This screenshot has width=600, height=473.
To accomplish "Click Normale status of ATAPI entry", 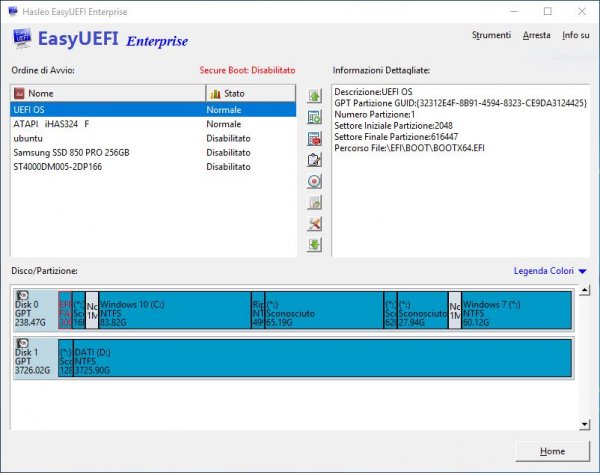I will click(224, 124).
